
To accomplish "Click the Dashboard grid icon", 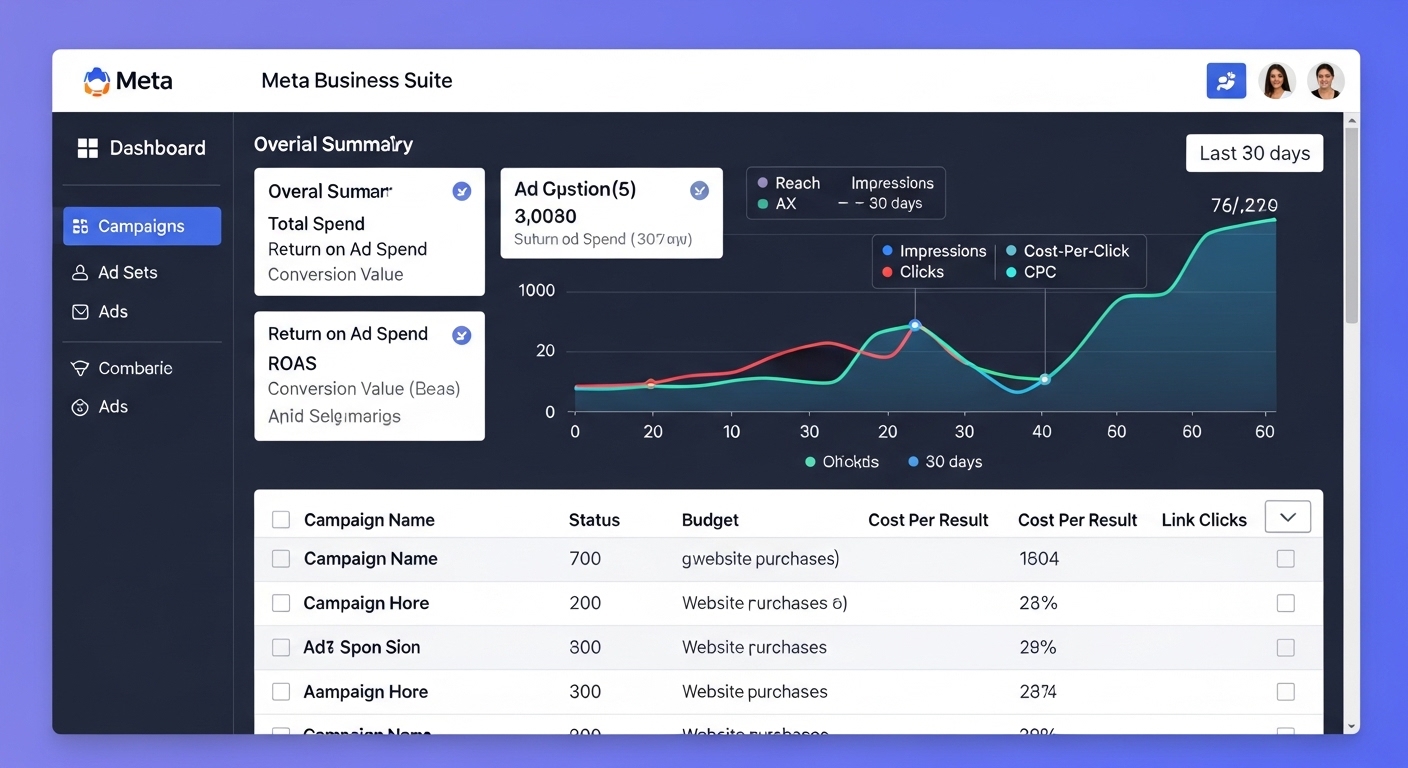I will coord(88,148).
